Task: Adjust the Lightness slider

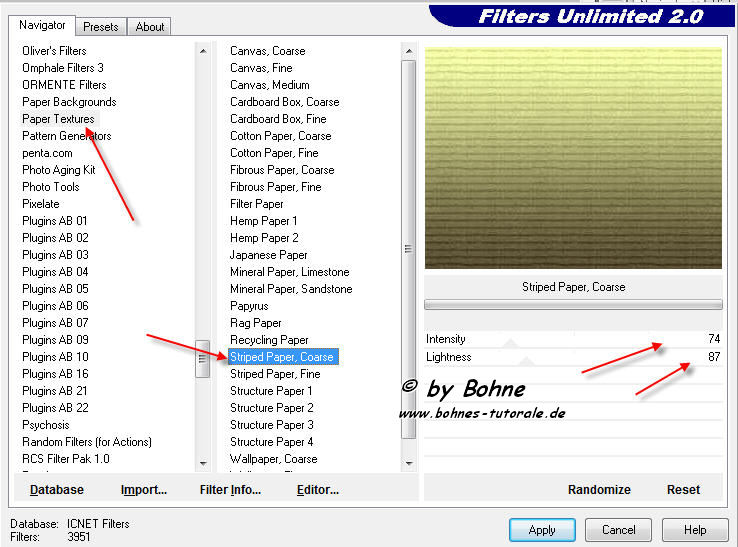Action: tap(572, 357)
